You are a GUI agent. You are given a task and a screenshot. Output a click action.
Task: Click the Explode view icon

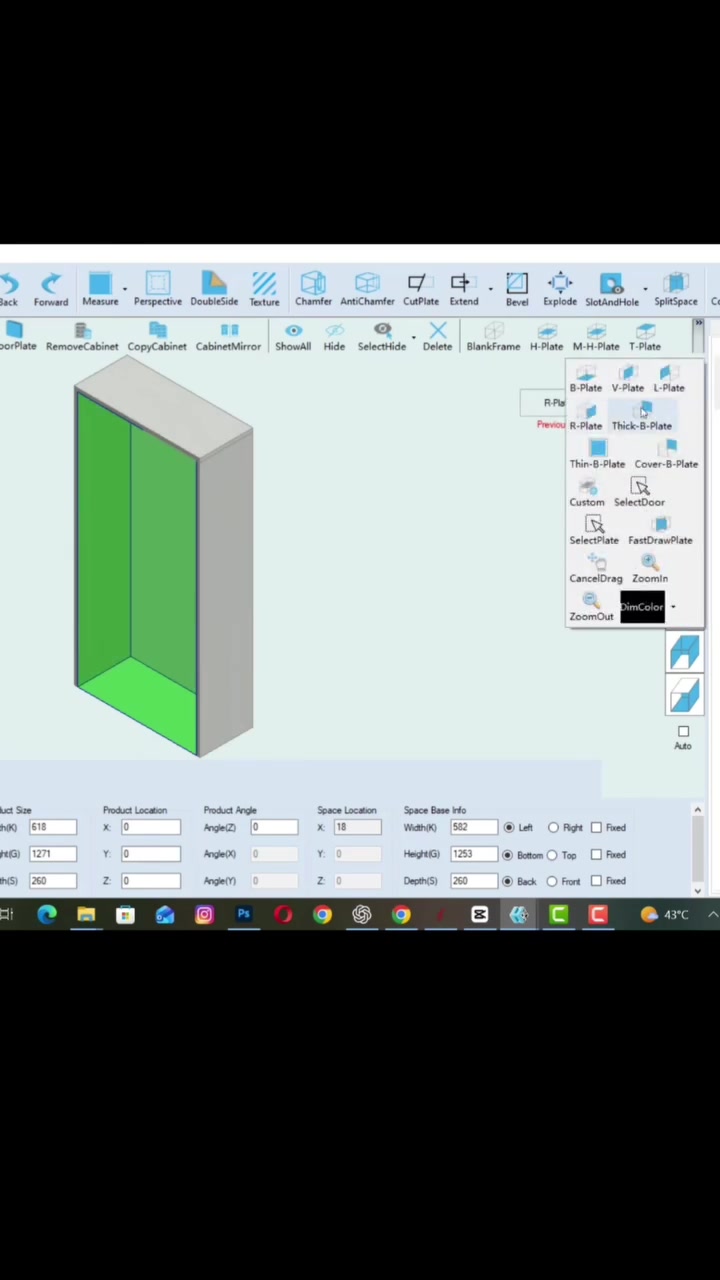[x=560, y=289]
